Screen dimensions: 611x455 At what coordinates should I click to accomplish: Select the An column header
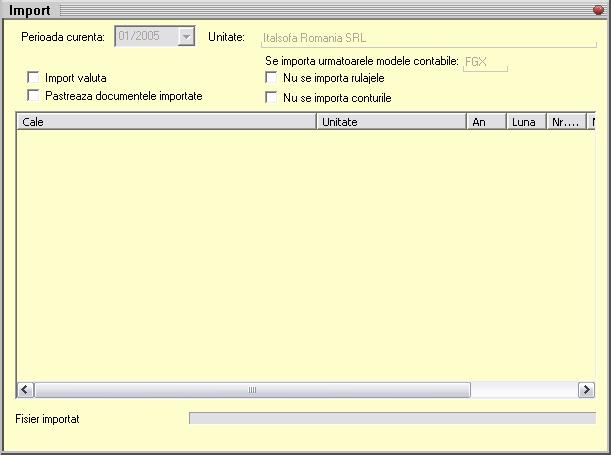pos(486,122)
